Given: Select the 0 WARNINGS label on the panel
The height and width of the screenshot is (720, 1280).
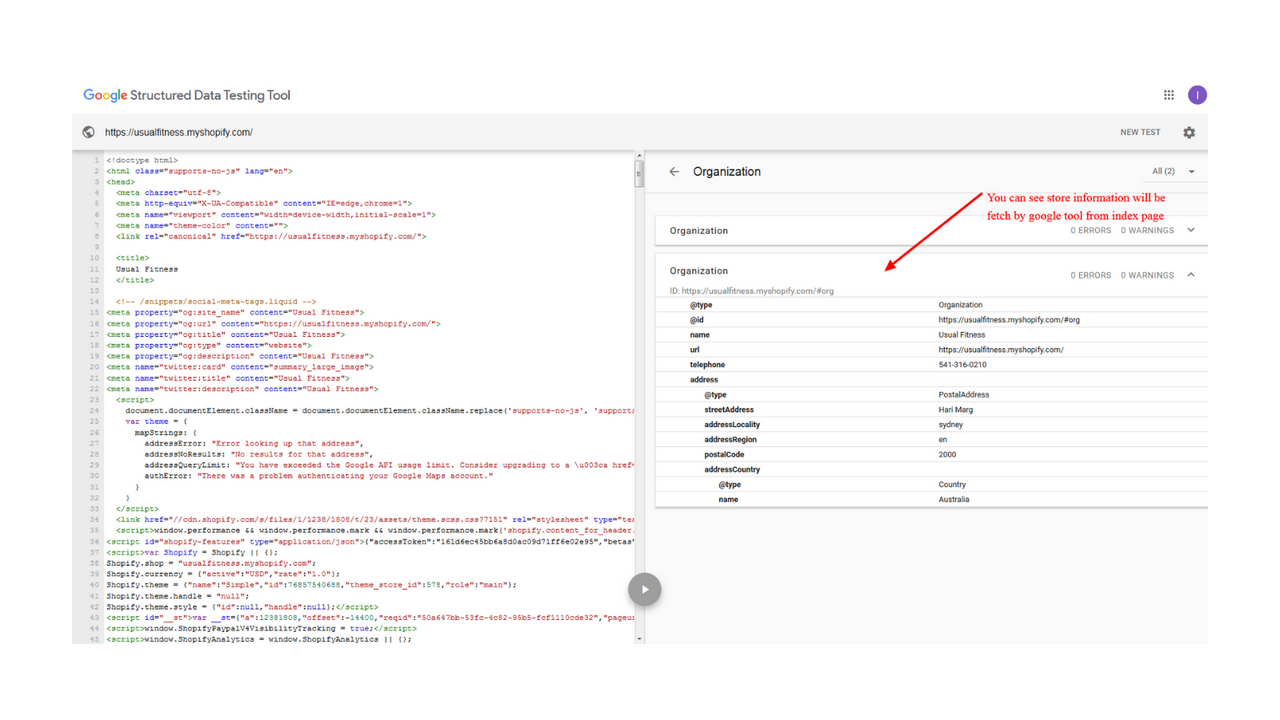Looking at the screenshot, I should (x=1146, y=274).
